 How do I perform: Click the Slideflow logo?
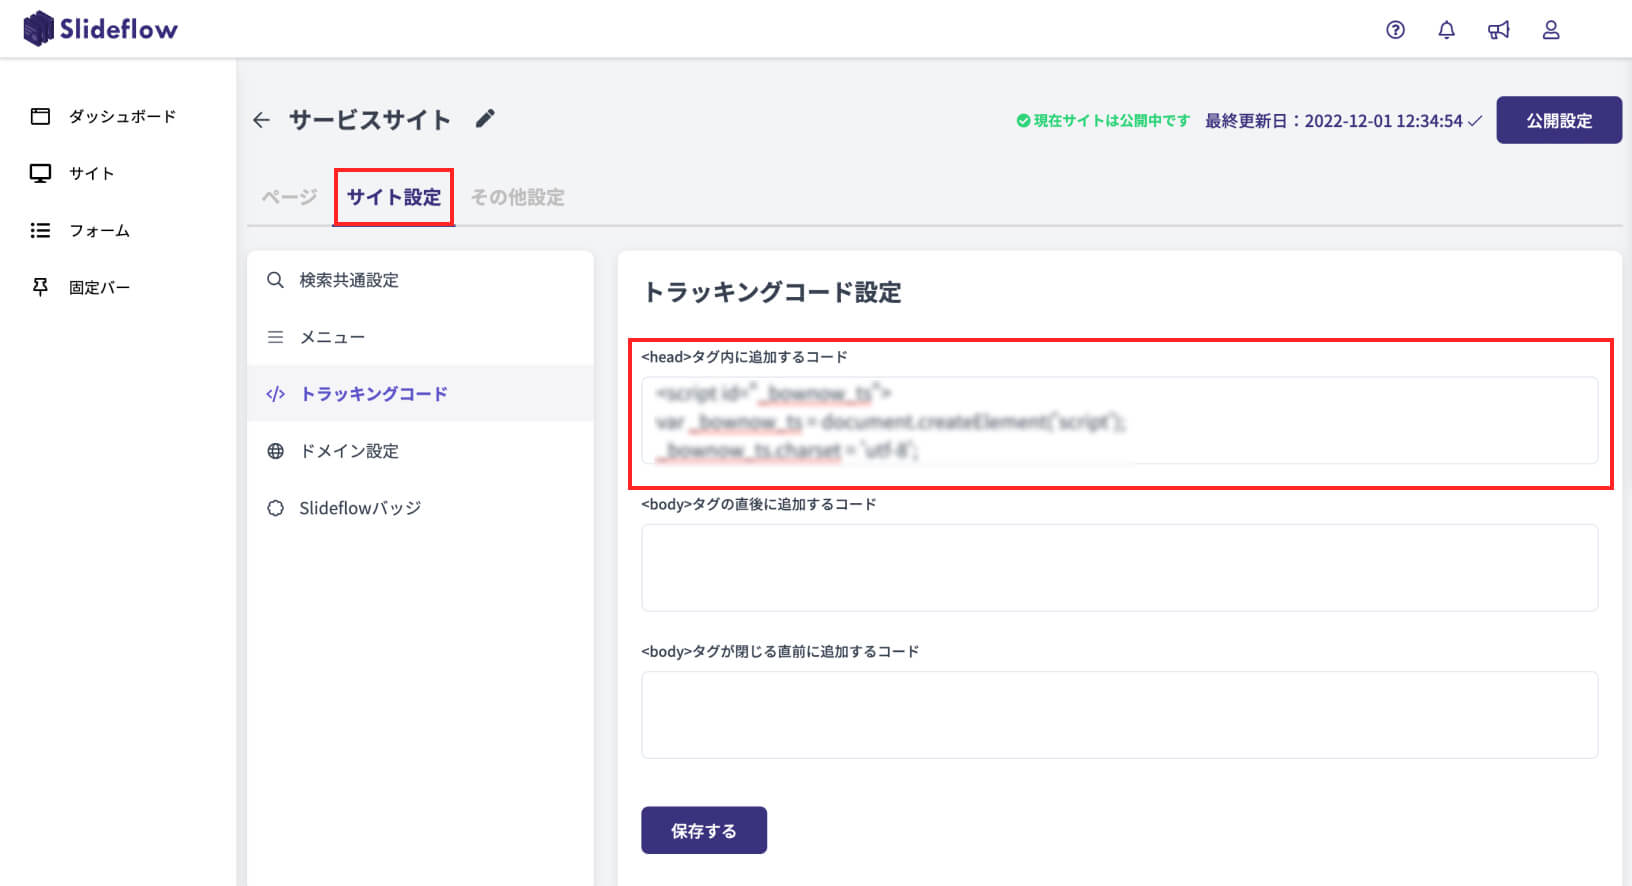[100, 29]
